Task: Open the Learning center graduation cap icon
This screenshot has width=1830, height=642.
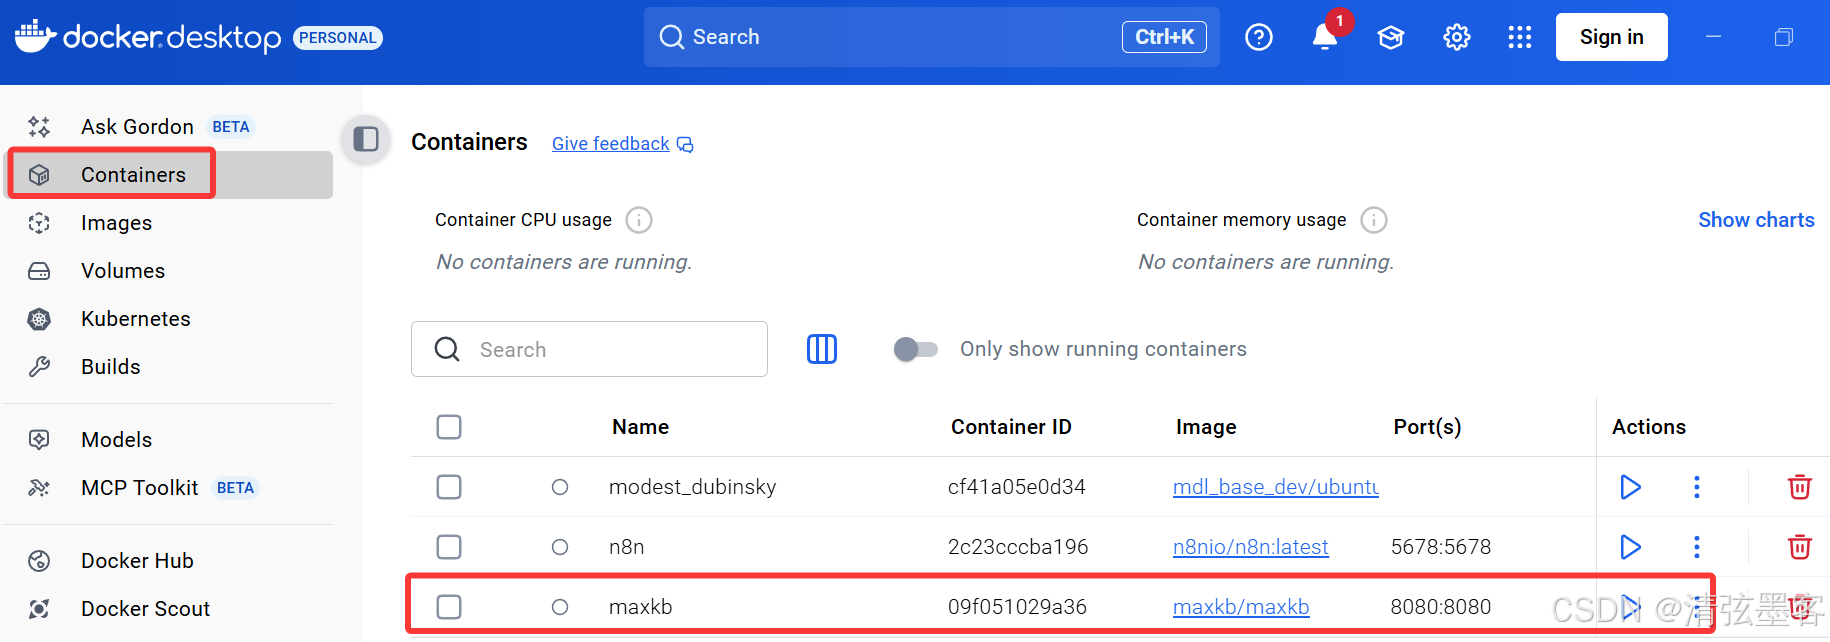Action: click(x=1391, y=37)
